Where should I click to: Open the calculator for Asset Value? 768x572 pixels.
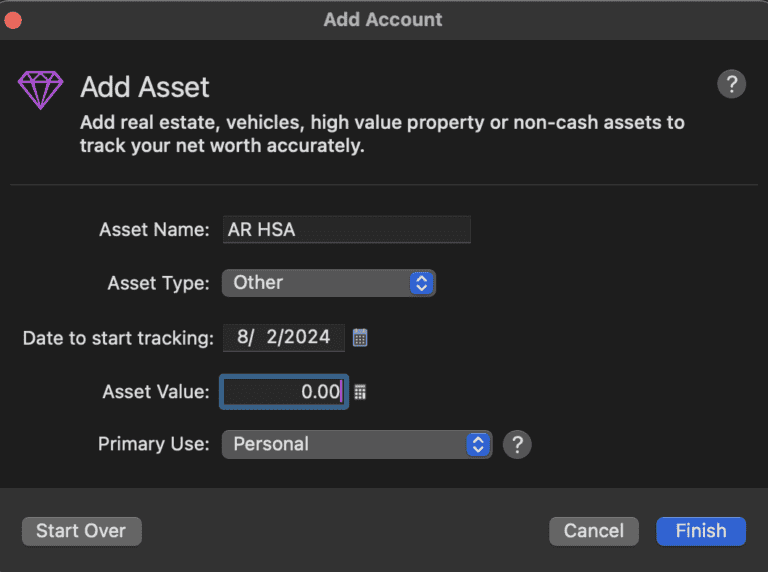click(x=360, y=392)
